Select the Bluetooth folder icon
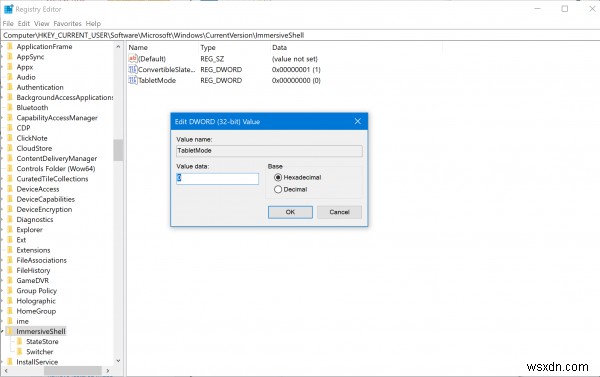Viewport: 600px width, 377px height. [10, 108]
